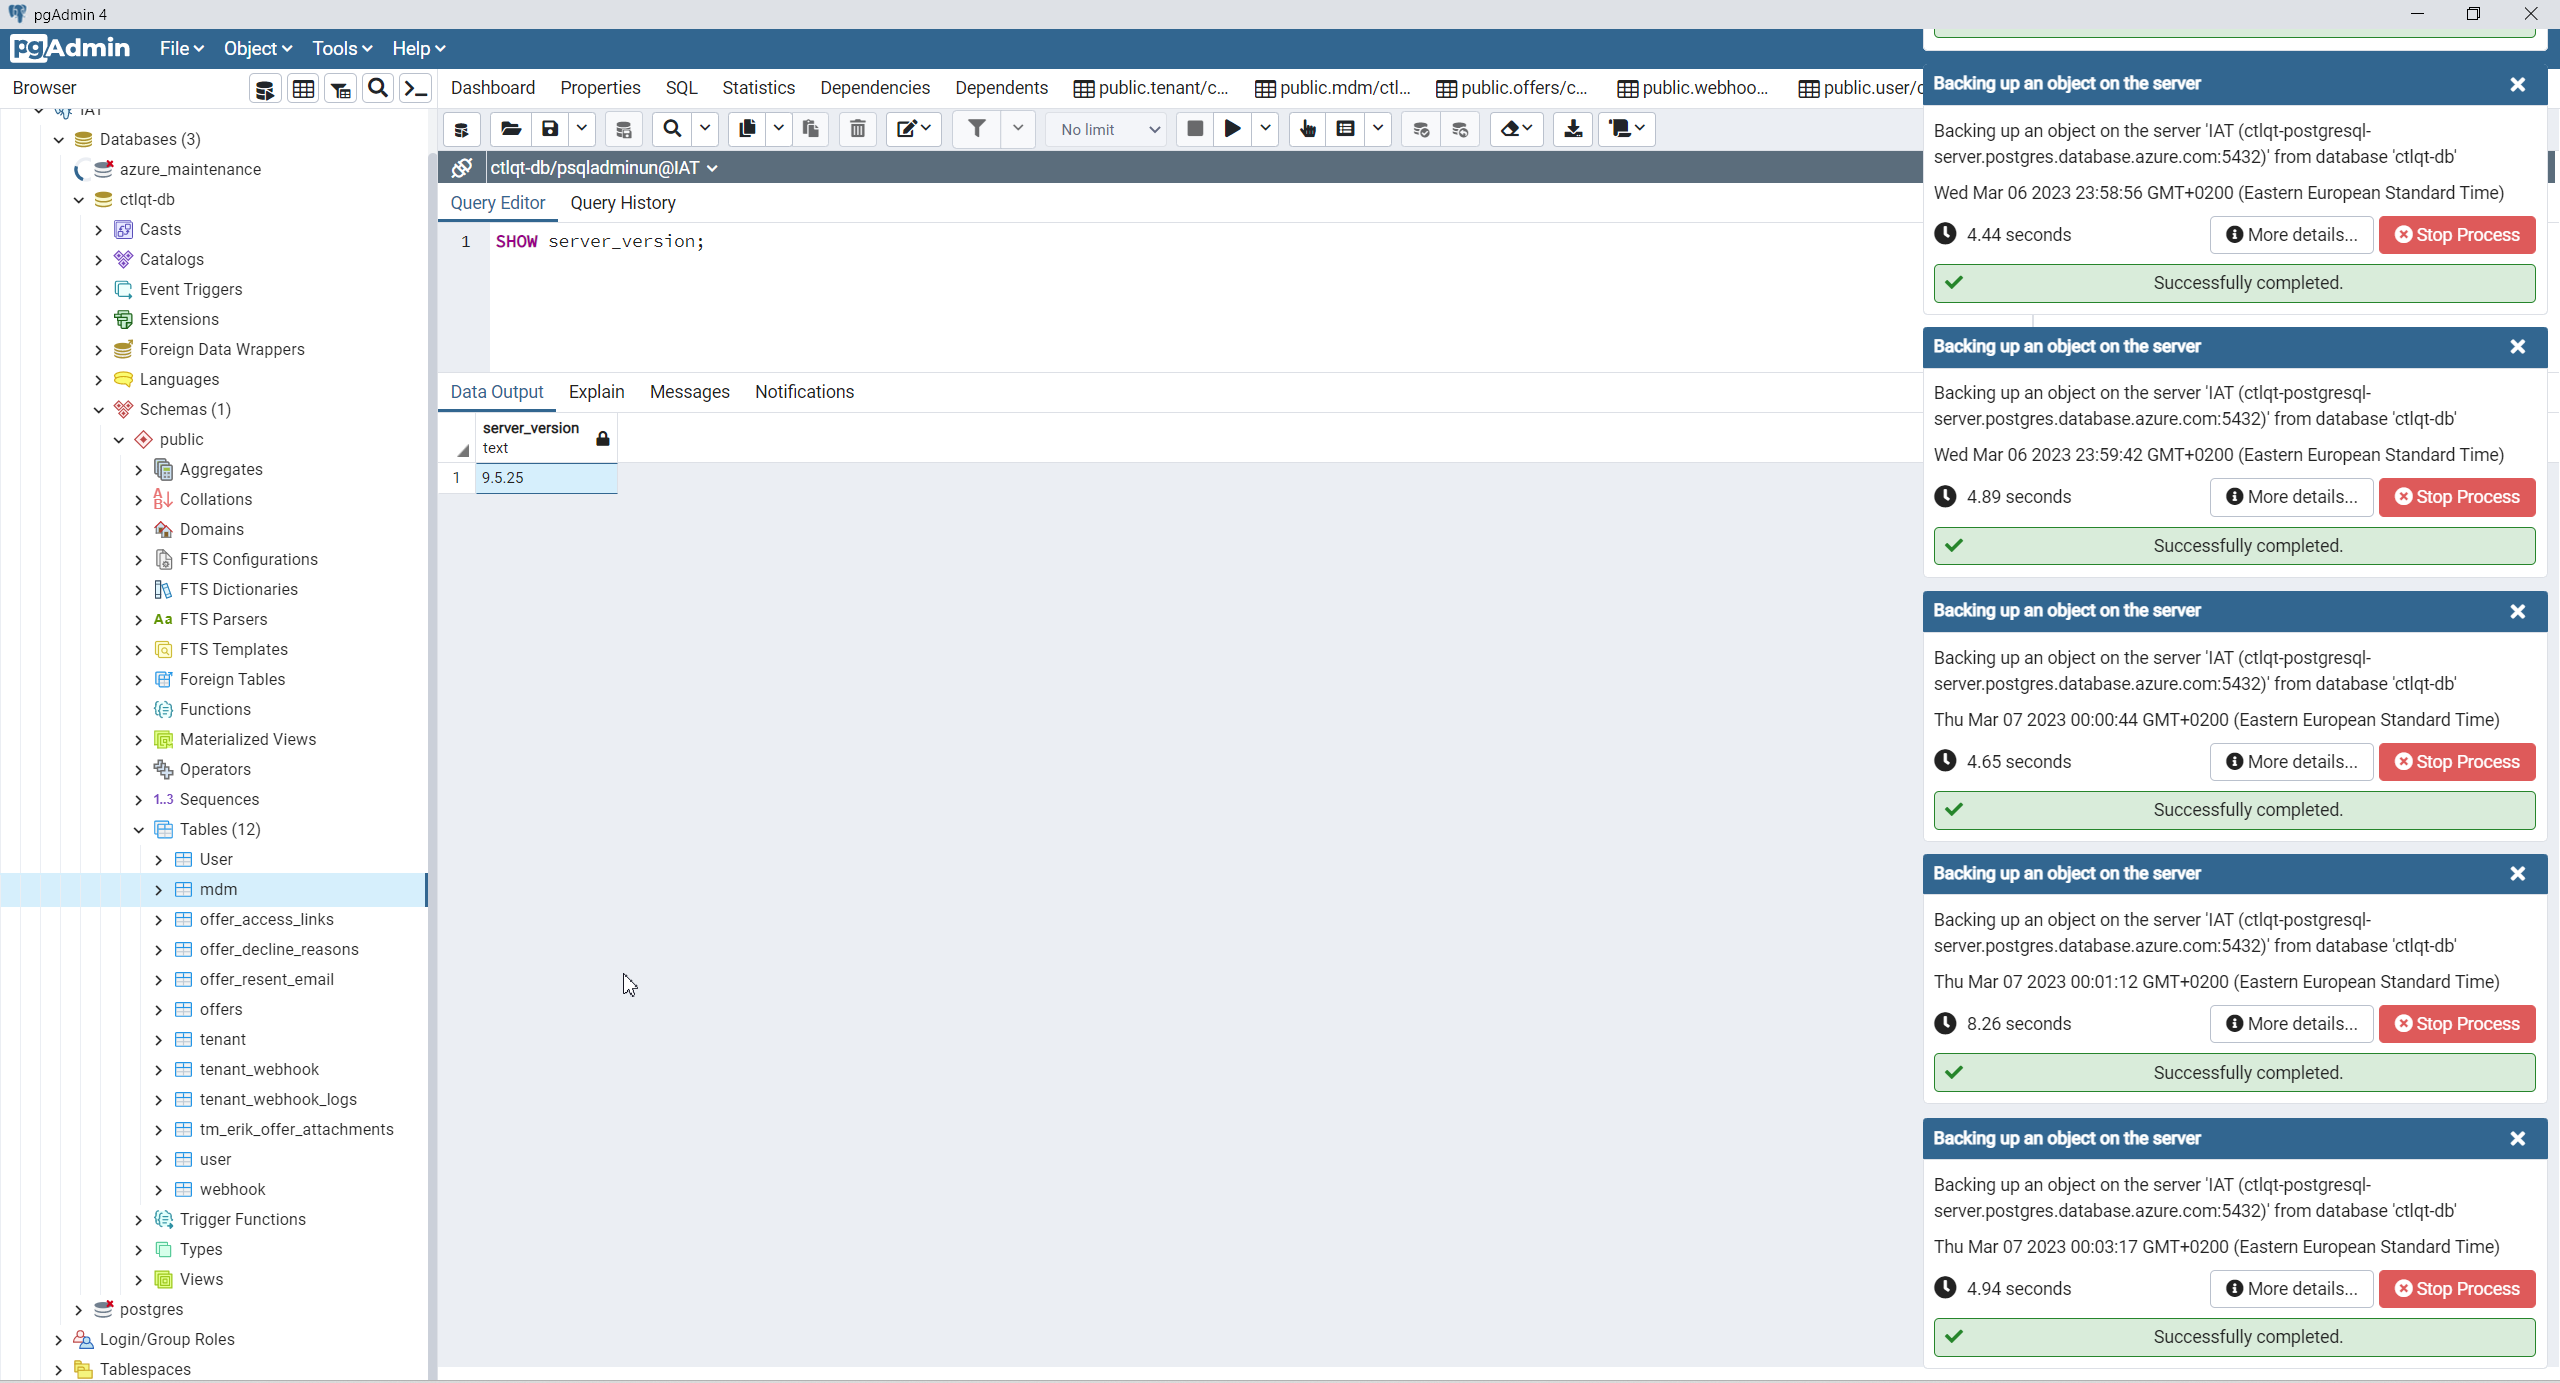Open the Tools menu
This screenshot has height=1383, width=2560.
(x=341, y=49)
